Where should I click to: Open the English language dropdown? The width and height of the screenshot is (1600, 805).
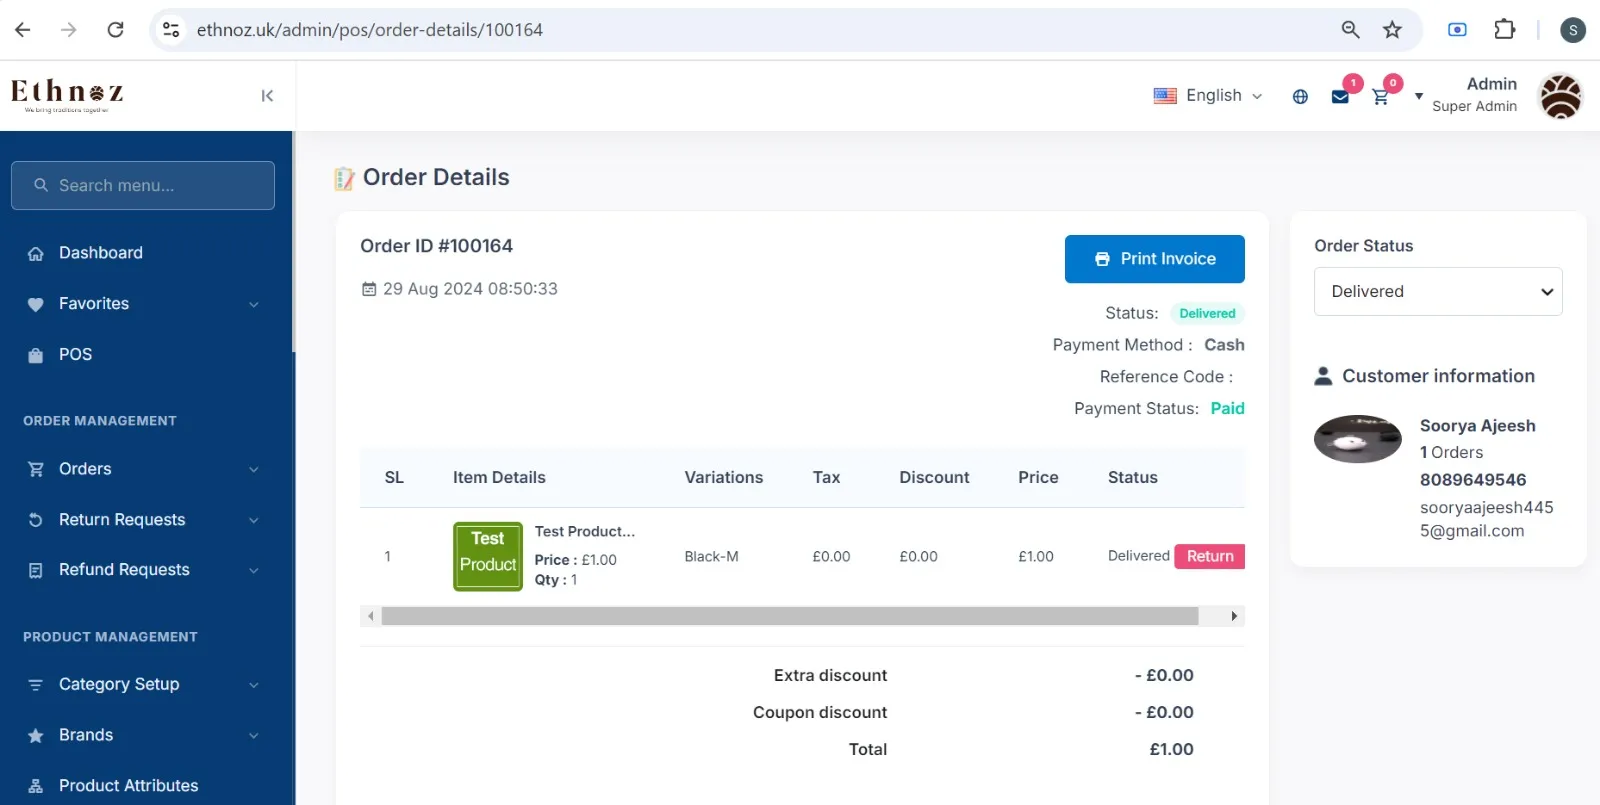(x=1208, y=96)
